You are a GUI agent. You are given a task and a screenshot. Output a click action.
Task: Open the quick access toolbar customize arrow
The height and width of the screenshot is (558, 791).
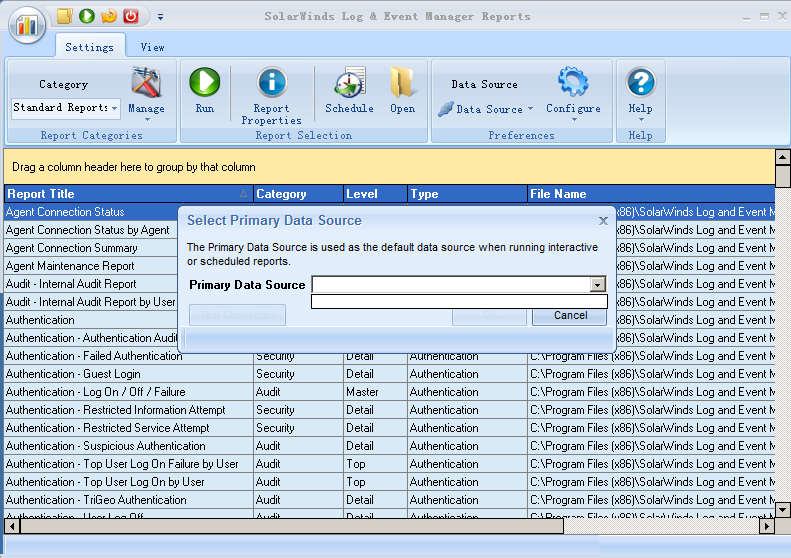[160, 17]
